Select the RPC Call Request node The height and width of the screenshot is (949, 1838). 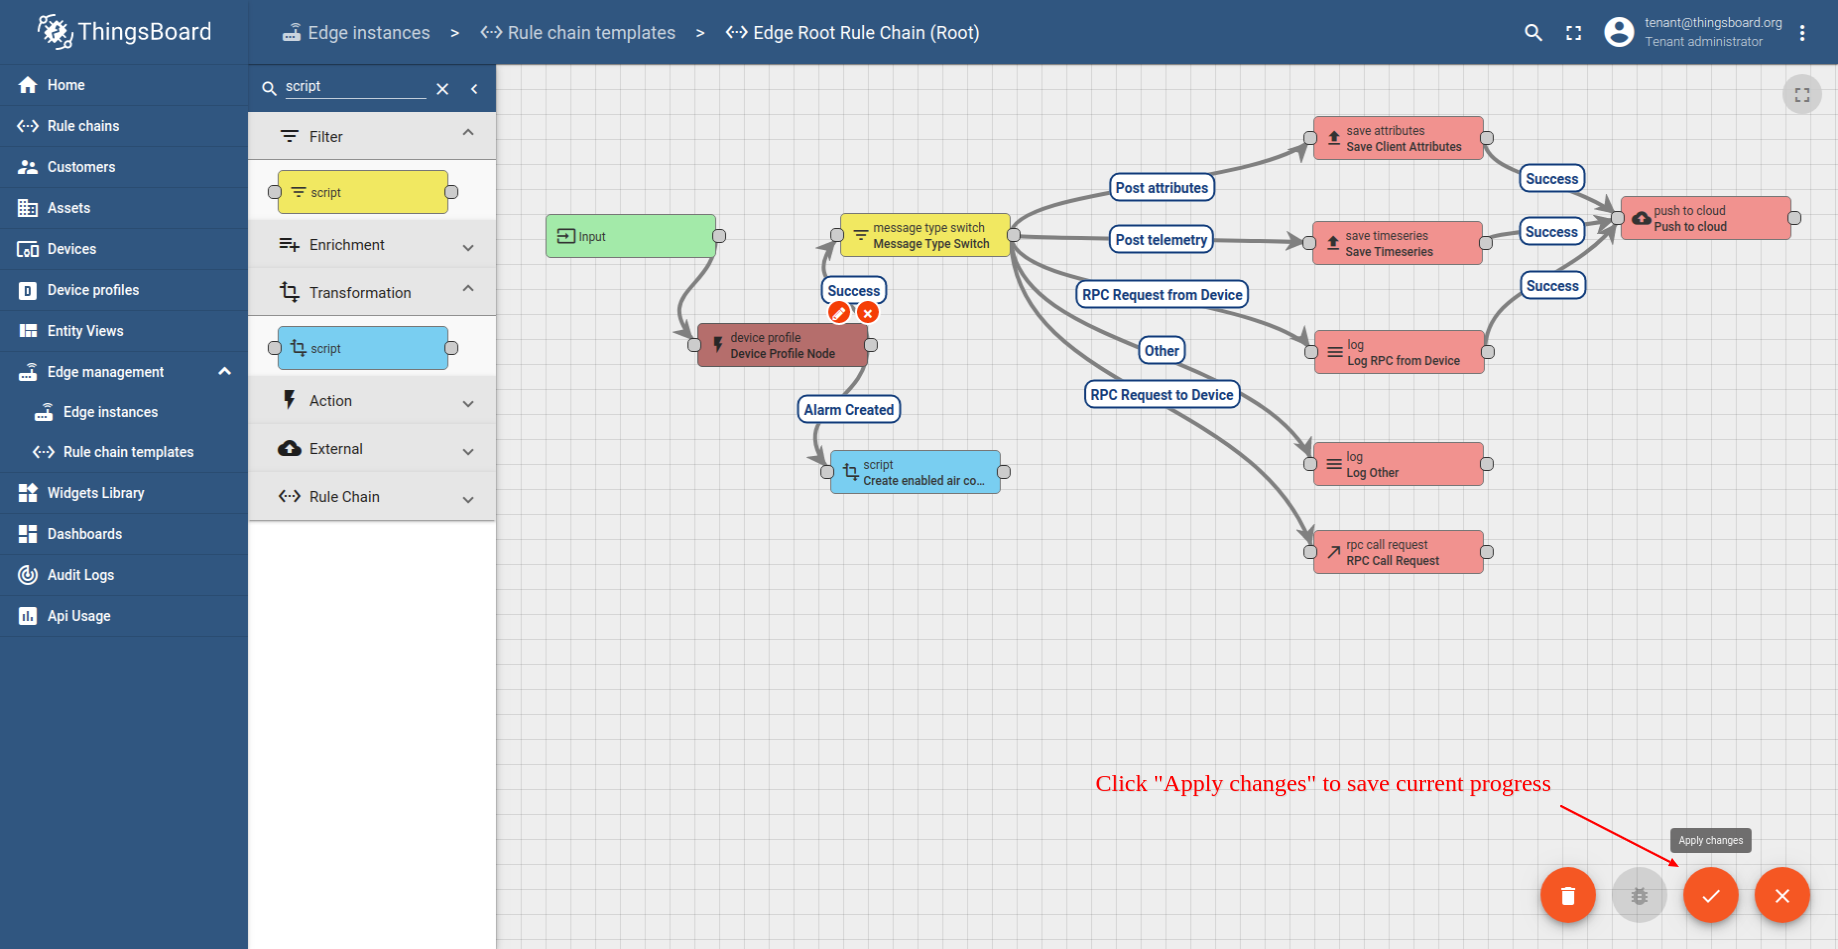click(x=1398, y=552)
